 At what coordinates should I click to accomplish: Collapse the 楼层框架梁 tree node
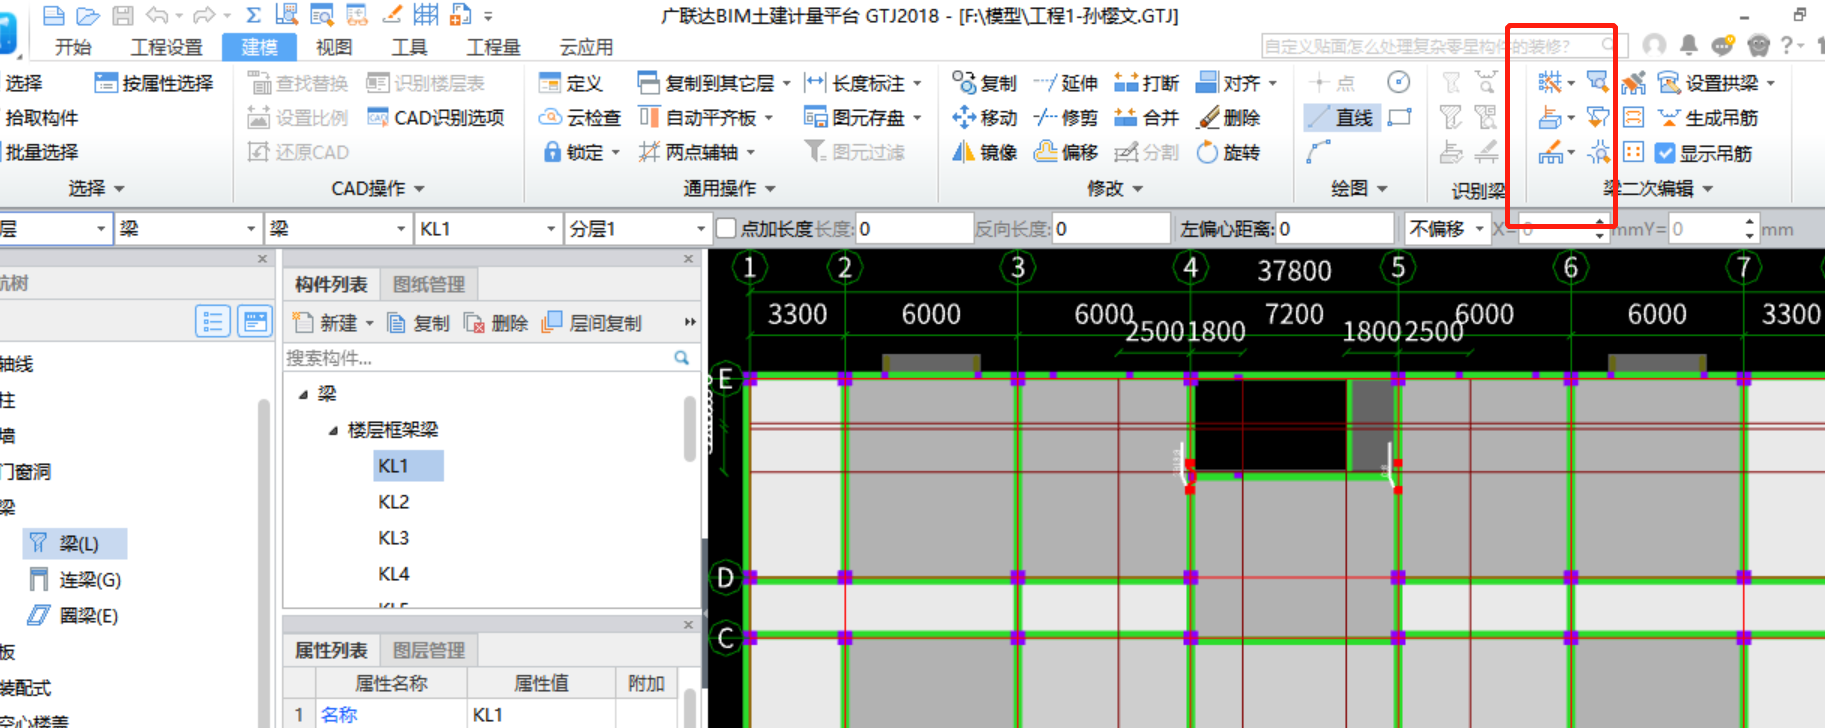(x=333, y=430)
